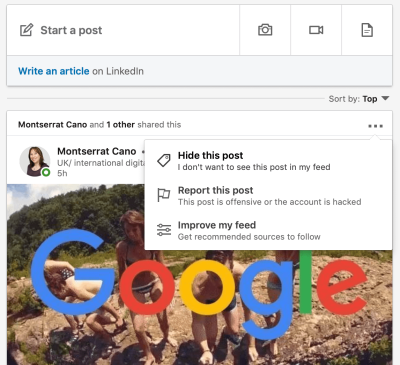400x365 pixels.
Task: Click the '5h' post timestamp
Action: coord(62,173)
